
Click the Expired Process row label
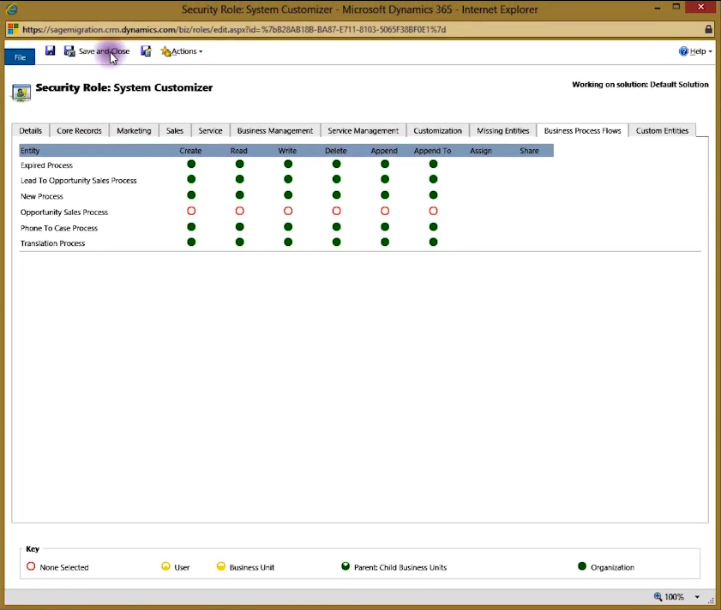[46, 165]
